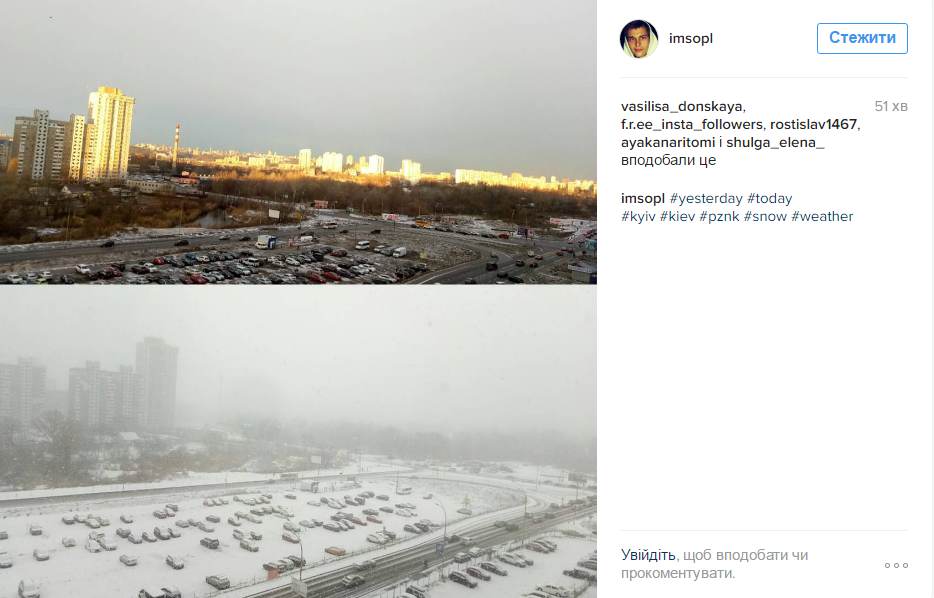Open the #pznk hashtag
Image resolution: width=934 pixels, height=598 pixels.
pos(719,217)
